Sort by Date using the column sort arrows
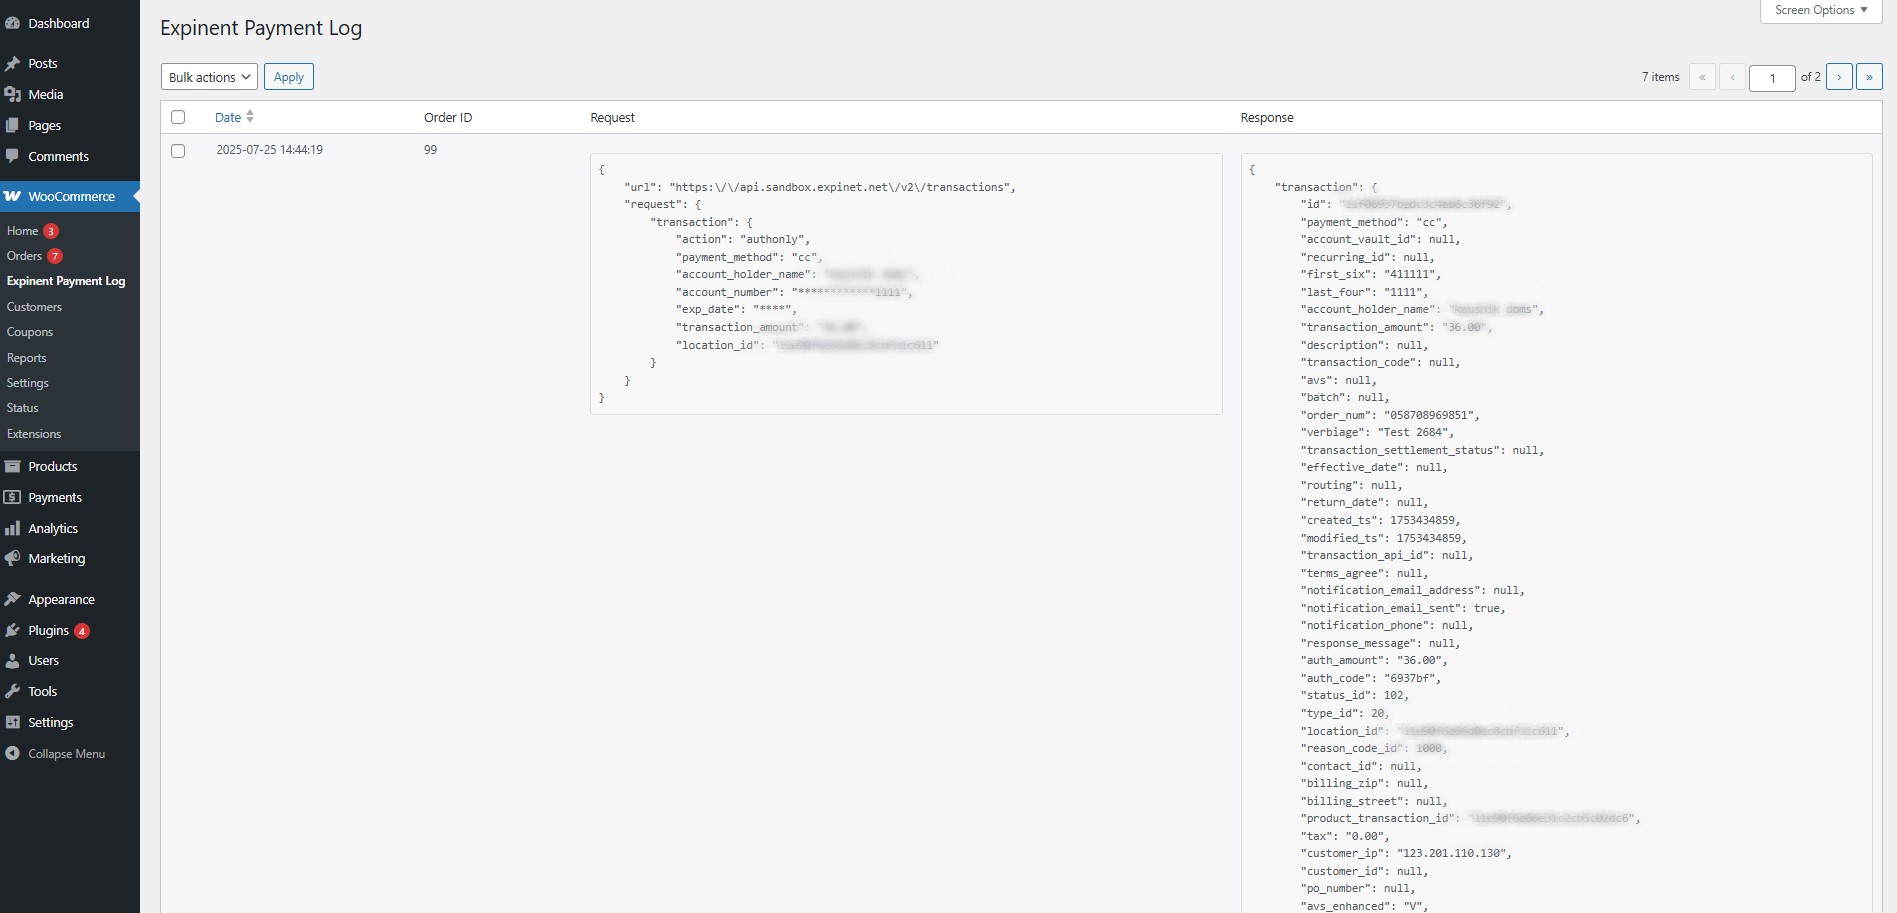This screenshot has height=913, width=1897. tap(249, 116)
